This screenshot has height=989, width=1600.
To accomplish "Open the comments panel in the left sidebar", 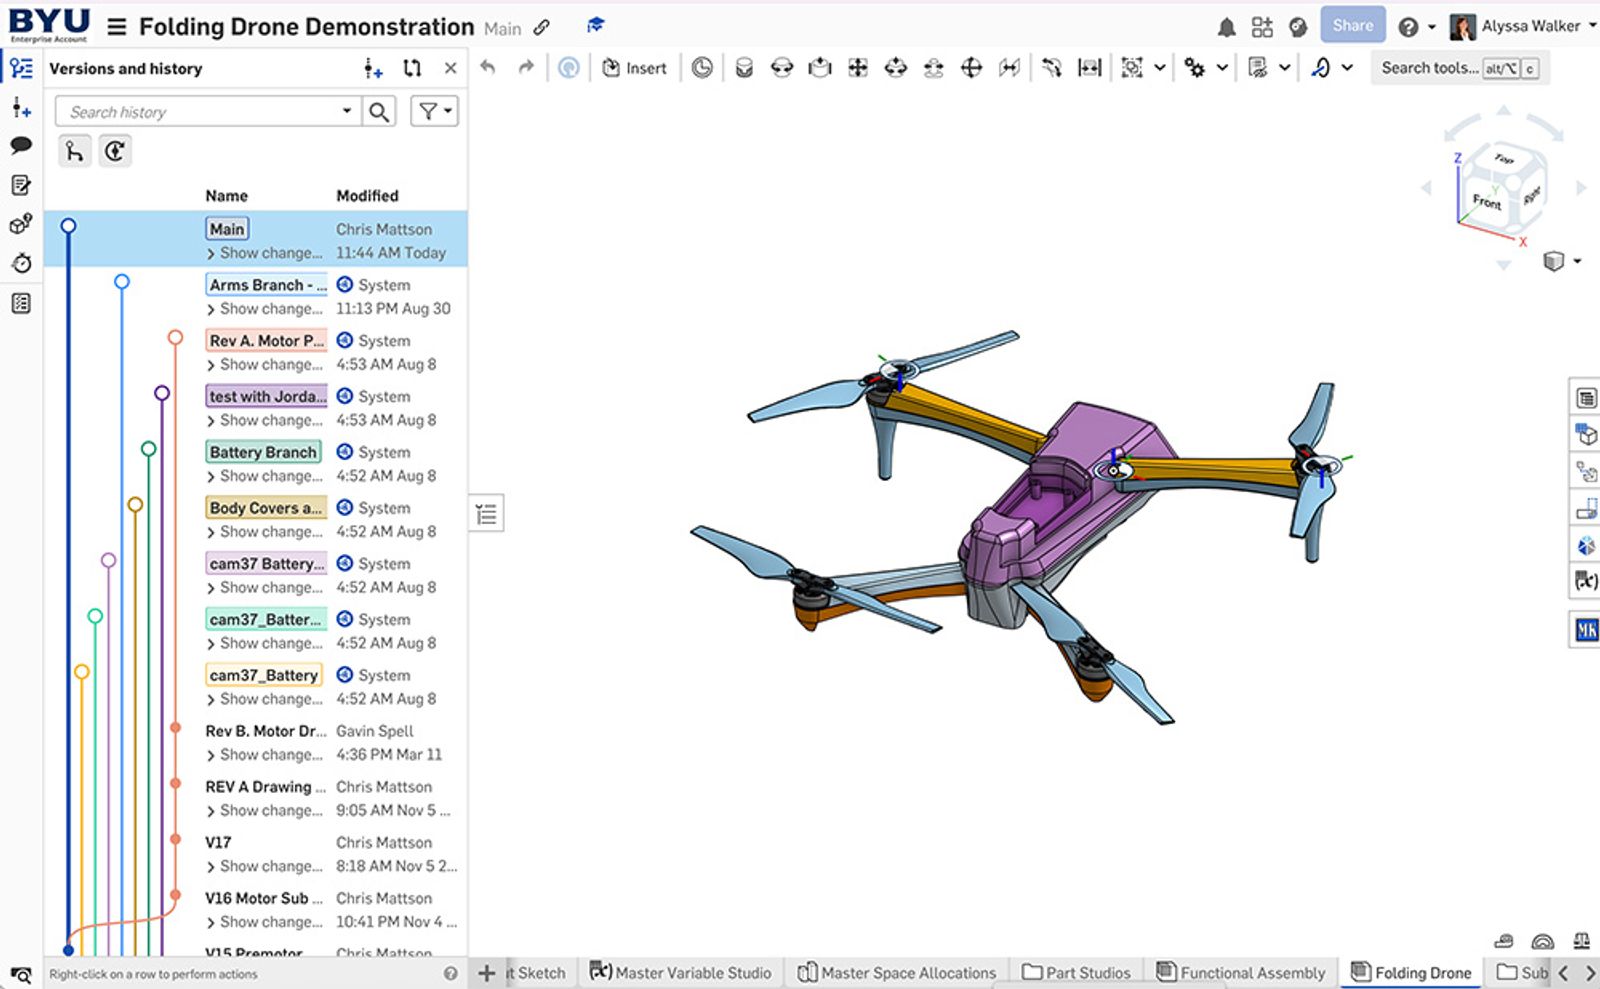I will pyautogui.click(x=20, y=147).
